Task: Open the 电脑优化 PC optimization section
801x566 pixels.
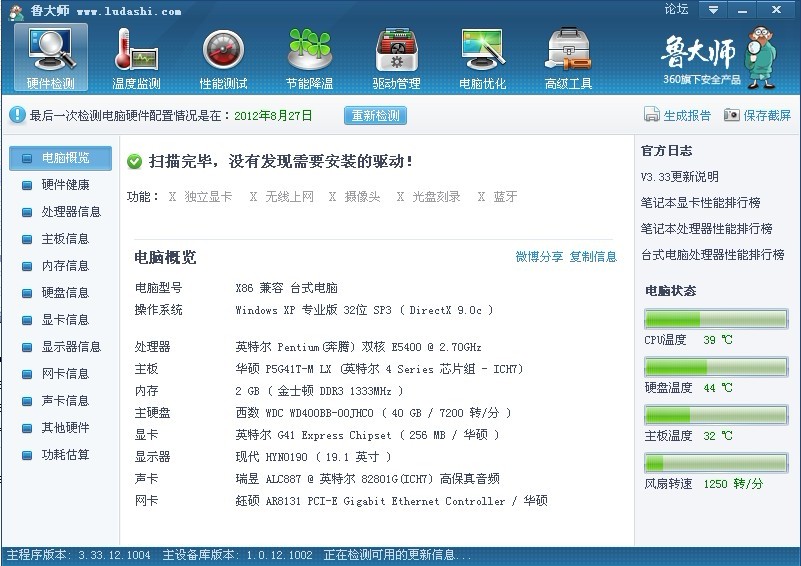Action: (x=482, y=58)
